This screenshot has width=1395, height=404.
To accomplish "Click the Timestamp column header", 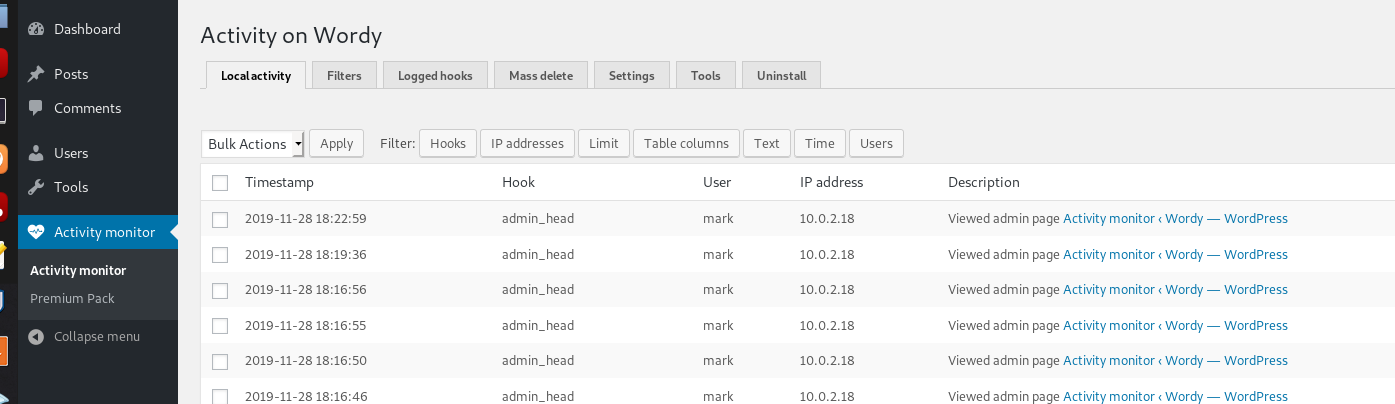I will [x=279, y=182].
